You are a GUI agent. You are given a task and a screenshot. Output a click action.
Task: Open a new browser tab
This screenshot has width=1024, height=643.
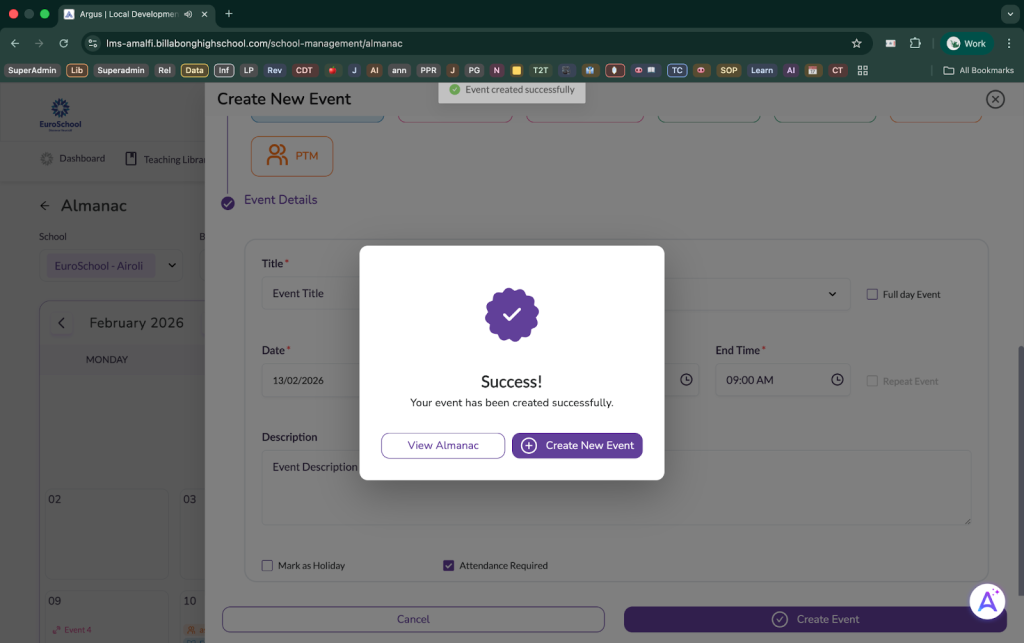tap(229, 14)
